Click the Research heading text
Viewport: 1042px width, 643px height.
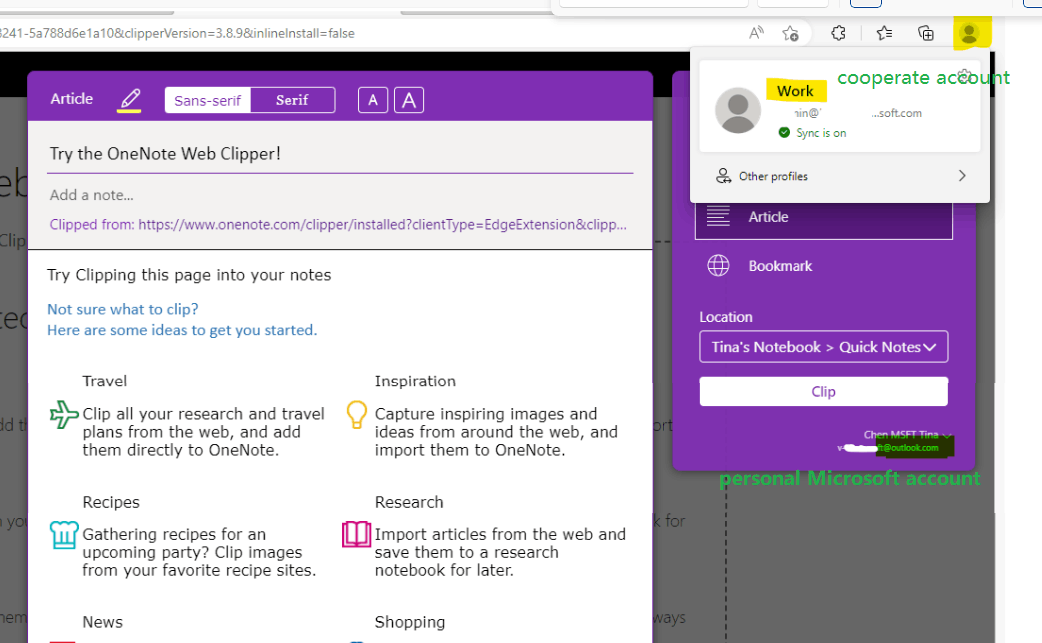coord(409,502)
